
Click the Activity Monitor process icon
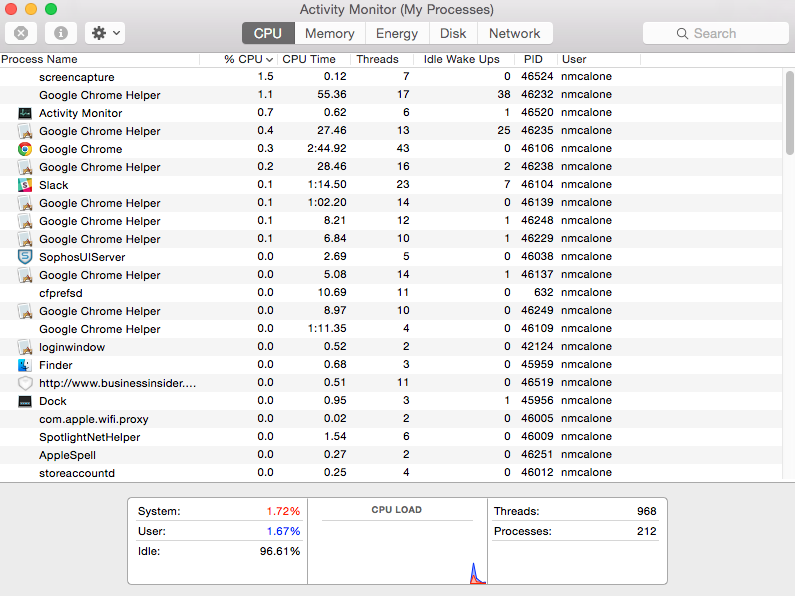pyautogui.click(x=25, y=113)
